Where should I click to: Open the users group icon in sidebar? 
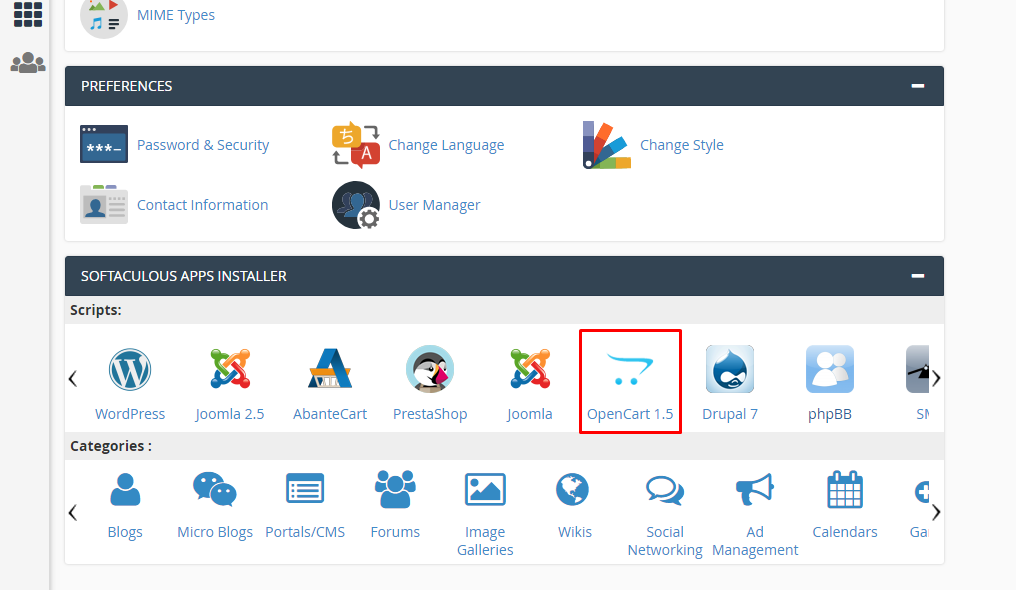pos(28,63)
